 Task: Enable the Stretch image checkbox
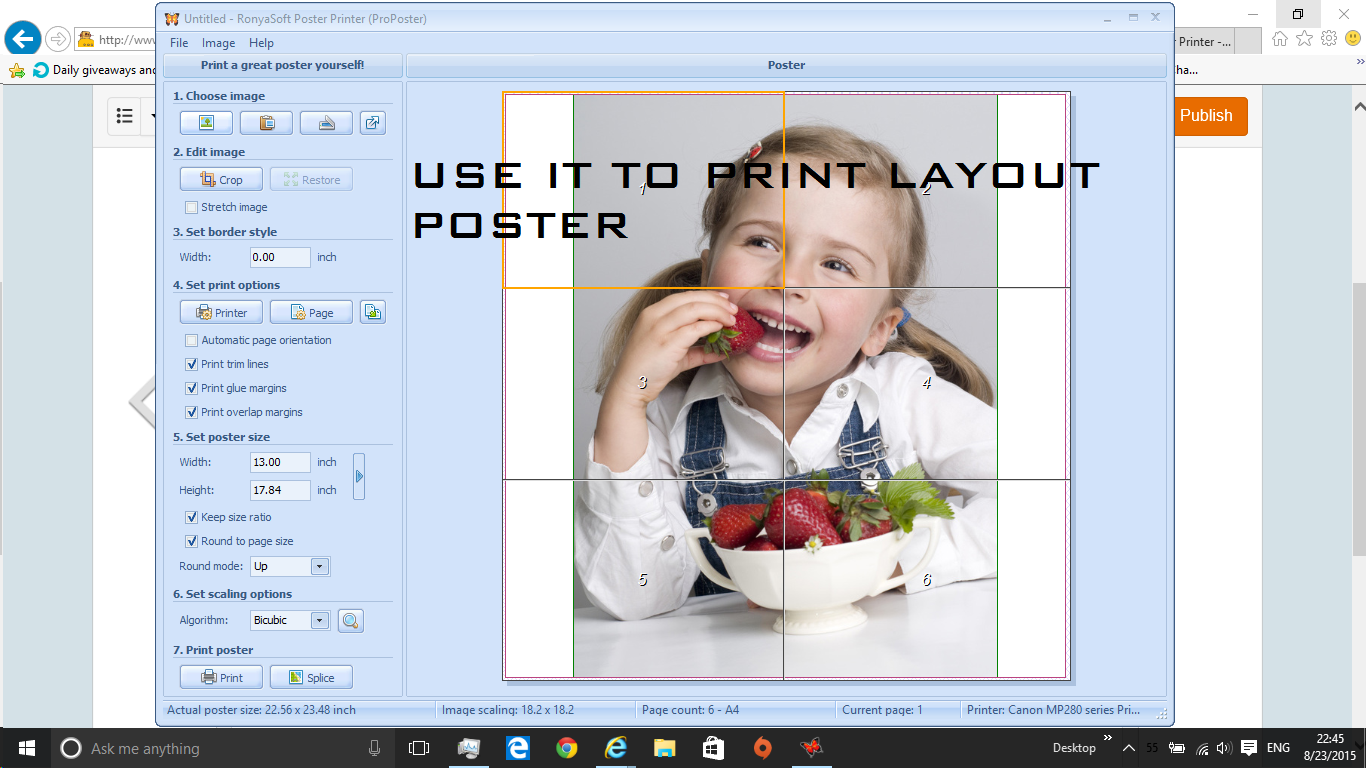click(x=192, y=207)
